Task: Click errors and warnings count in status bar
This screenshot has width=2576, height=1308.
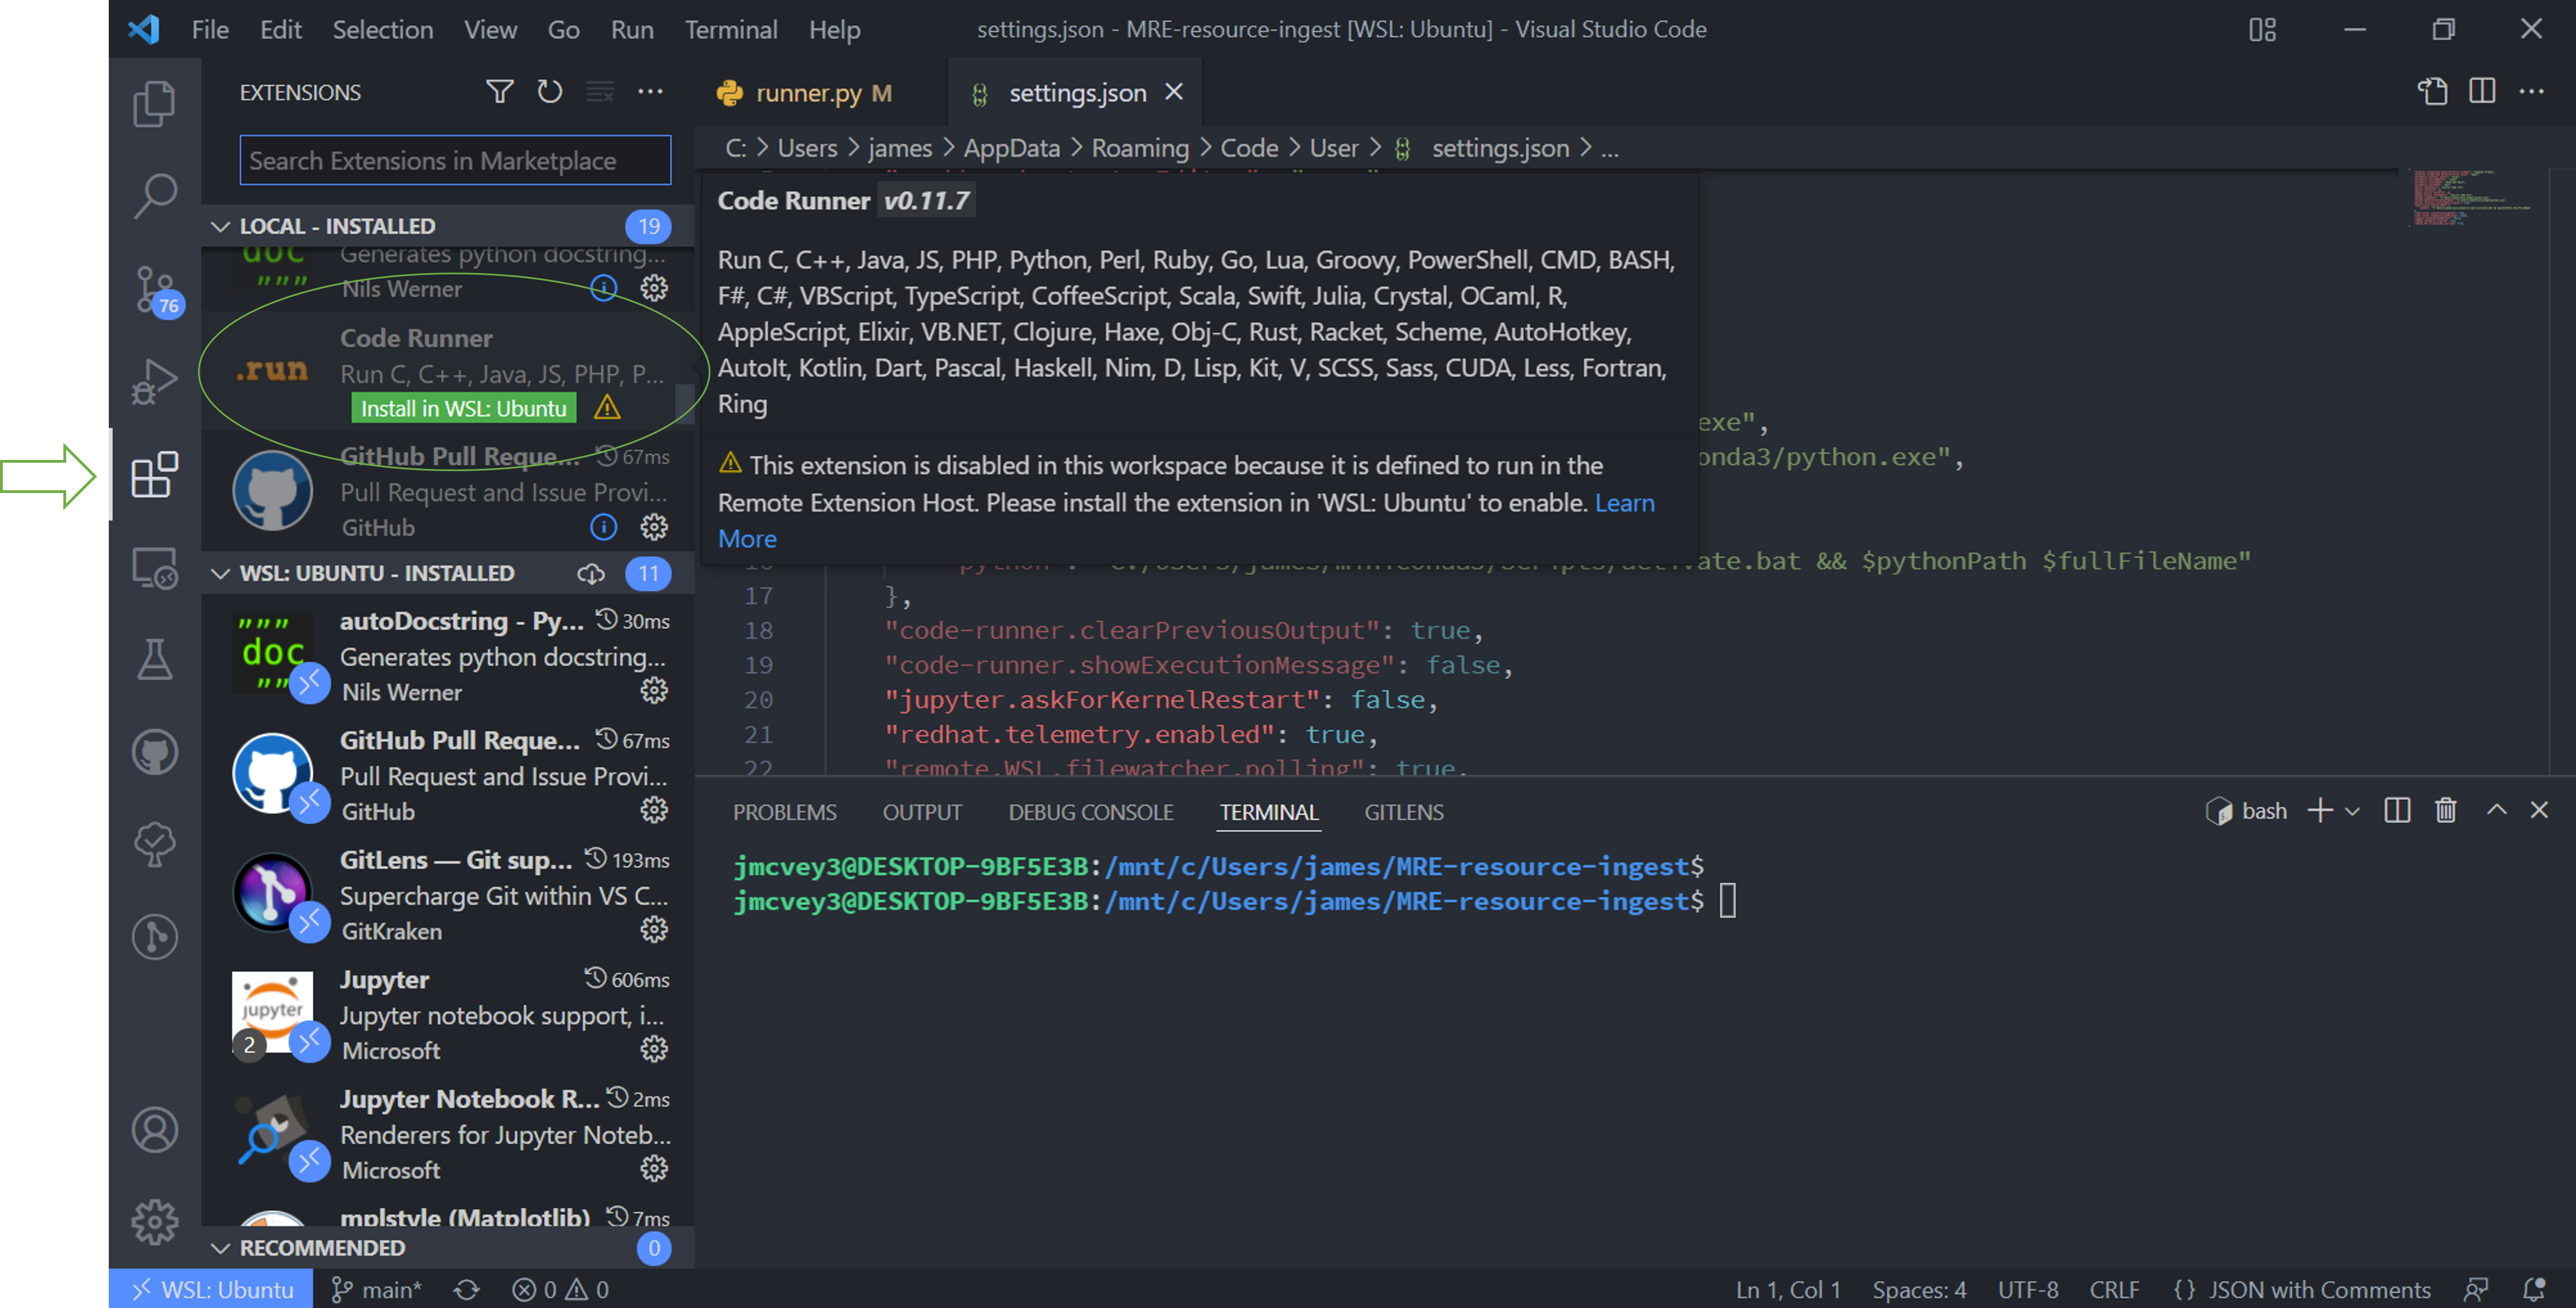Action: coord(560,1290)
